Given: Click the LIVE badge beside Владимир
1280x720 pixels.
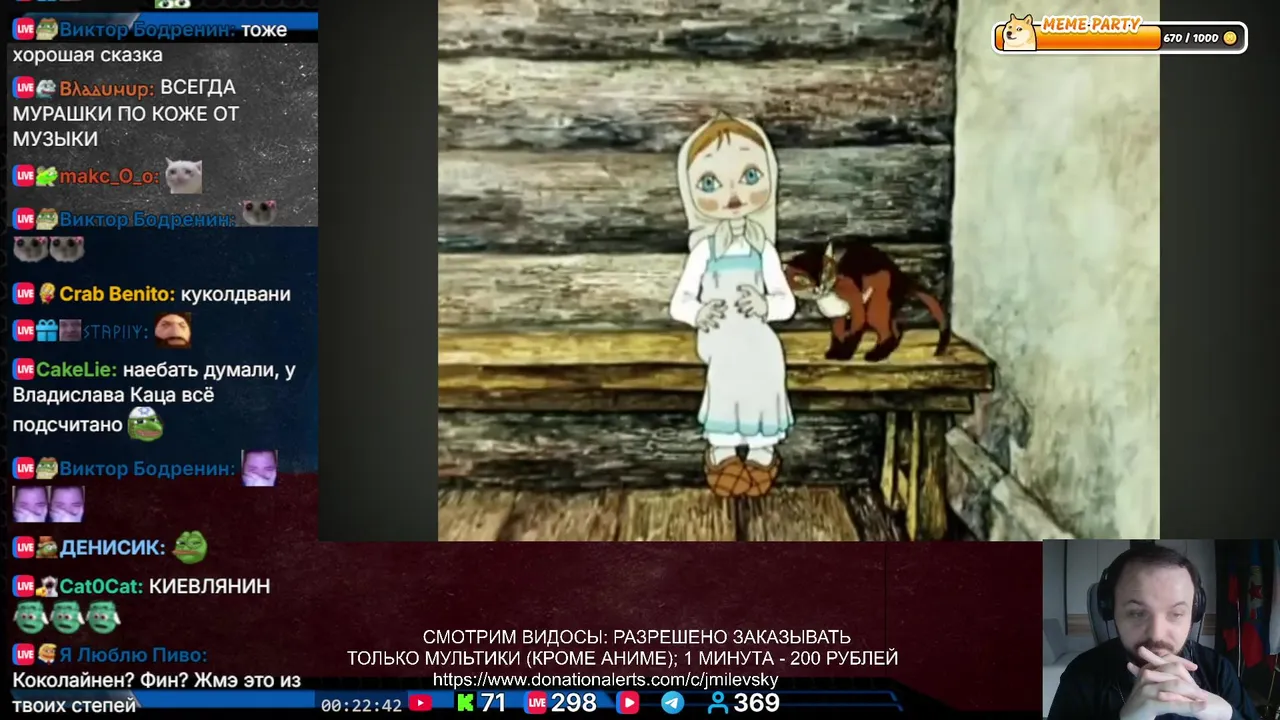Looking at the screenshot, I should pyautogui.click(x=24, y=88).
